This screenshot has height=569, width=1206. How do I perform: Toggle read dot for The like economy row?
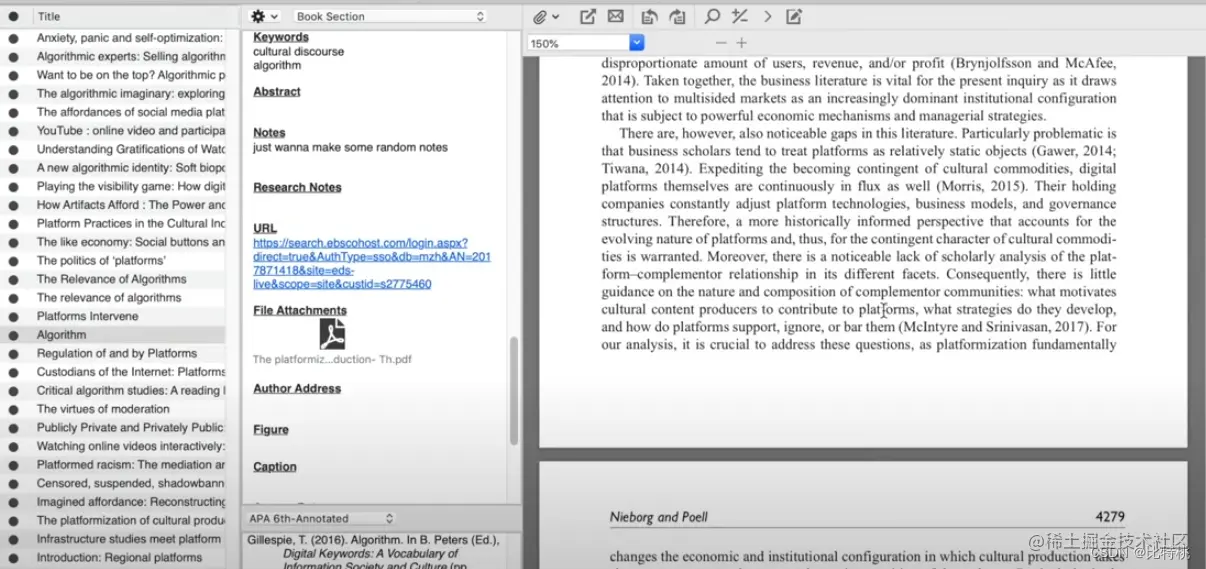tap(14, 242)
